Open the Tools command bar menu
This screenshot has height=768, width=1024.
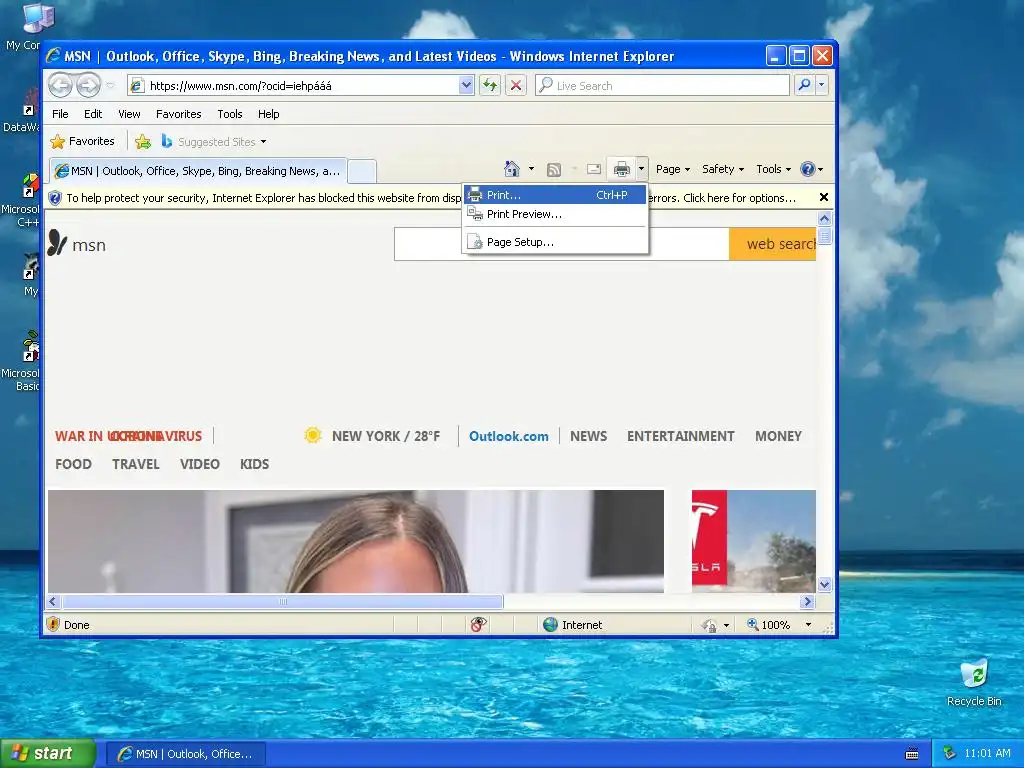click(773, 169)
